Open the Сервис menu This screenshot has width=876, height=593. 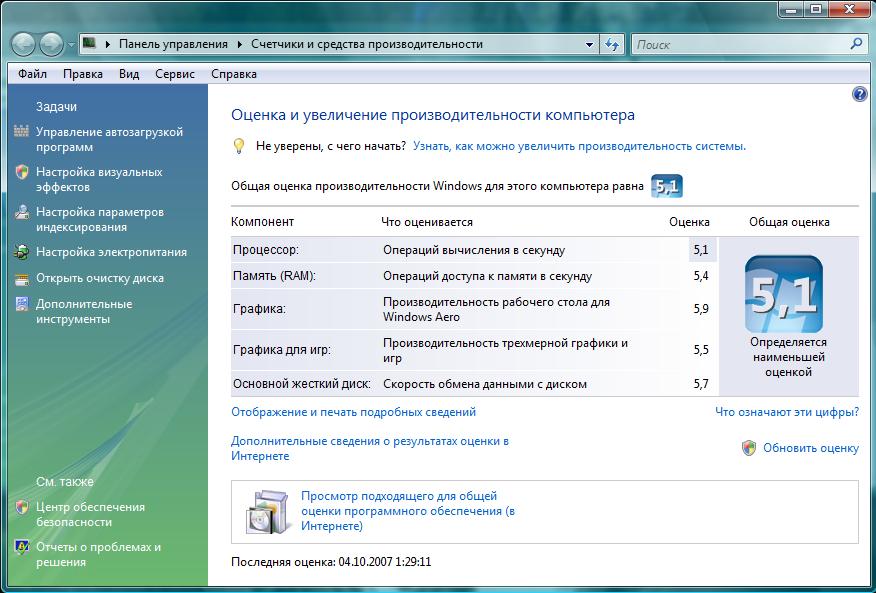(x=175, y=74)
